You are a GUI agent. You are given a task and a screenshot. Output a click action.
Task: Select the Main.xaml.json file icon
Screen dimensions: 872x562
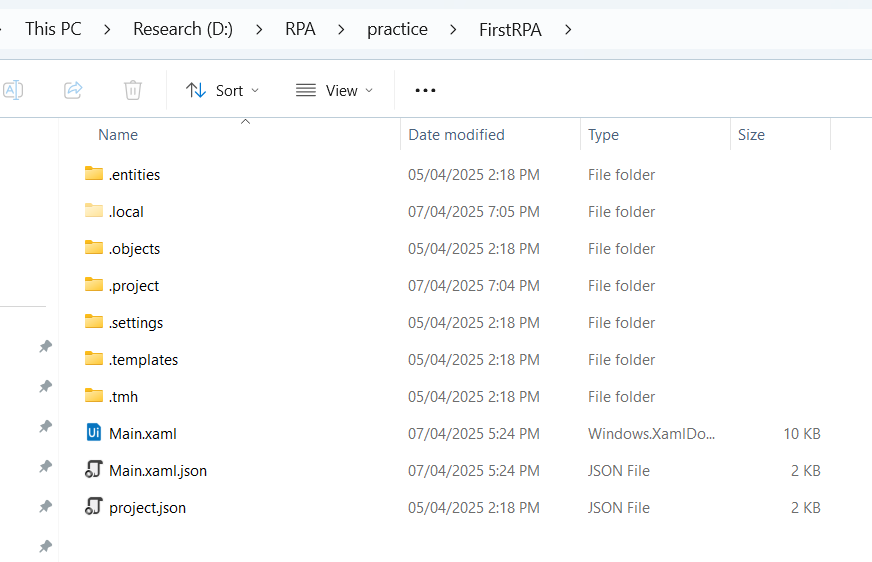pos(94,470)
